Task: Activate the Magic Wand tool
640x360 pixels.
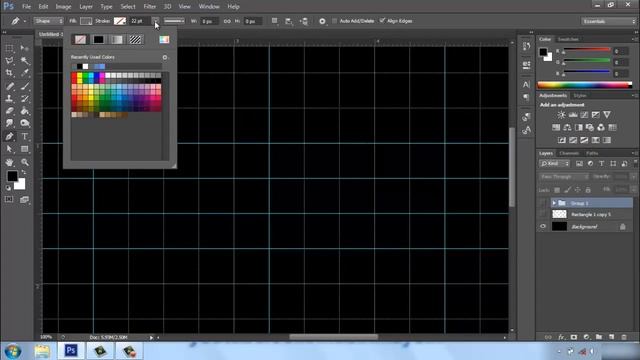Action: coord(24,61)
